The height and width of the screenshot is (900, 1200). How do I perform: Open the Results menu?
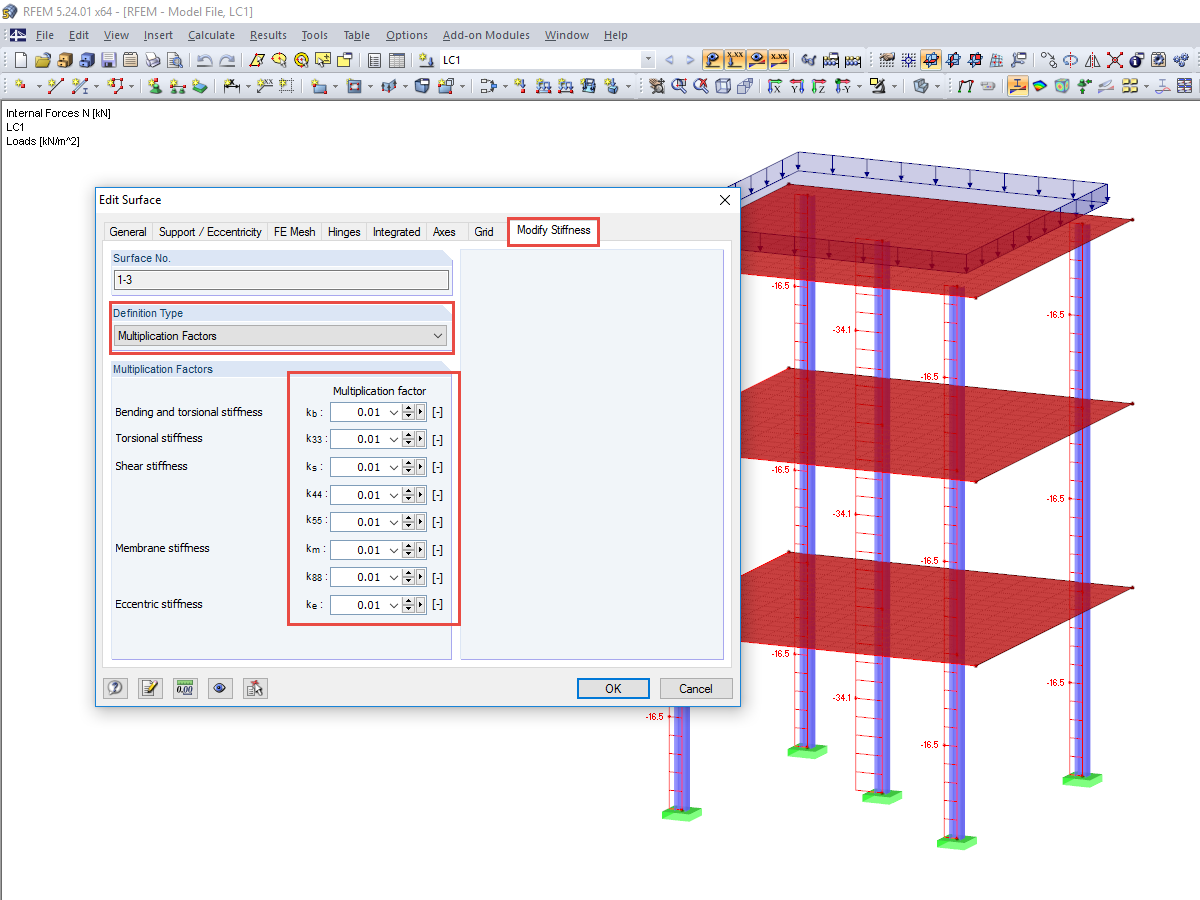coord(268,35)
